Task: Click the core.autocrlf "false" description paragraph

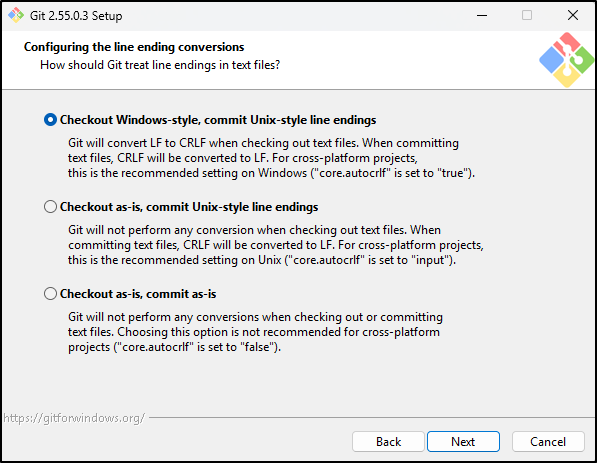Action: click(x=255, y=332)
